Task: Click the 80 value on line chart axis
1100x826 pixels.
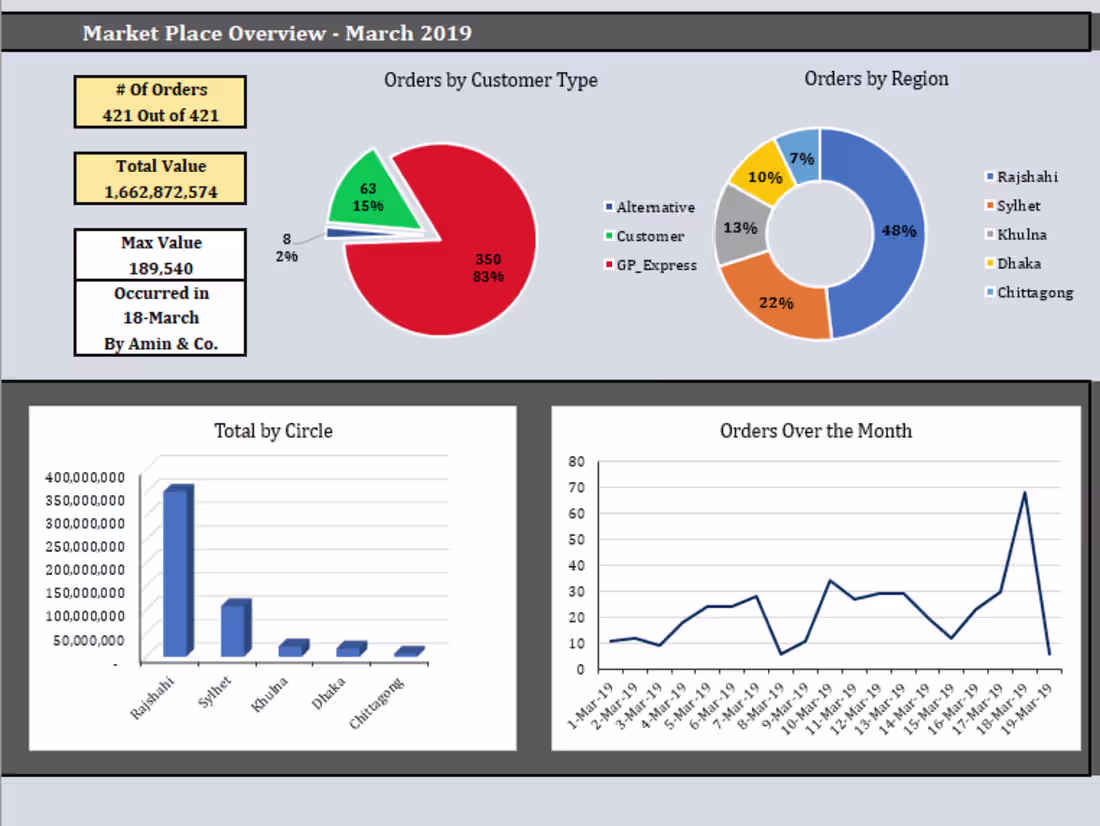Action: point(577,461)
